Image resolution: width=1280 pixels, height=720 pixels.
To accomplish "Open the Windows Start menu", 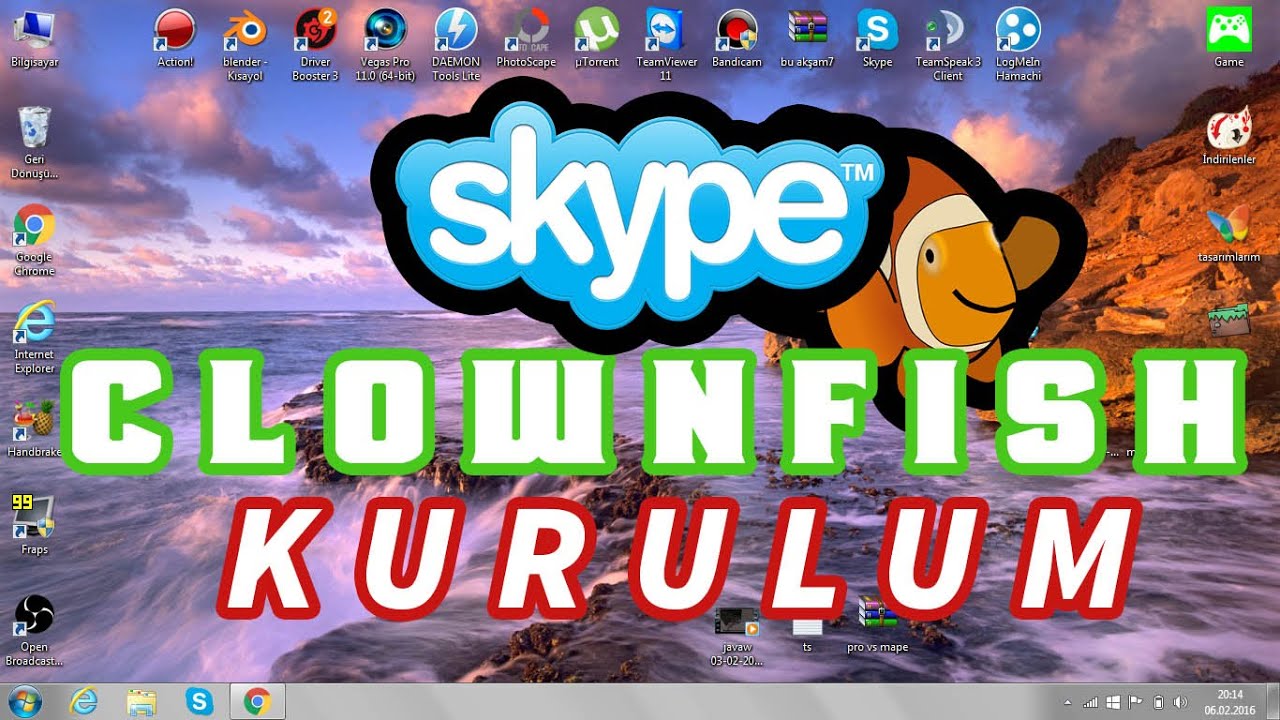I will (x=26, y=702).
